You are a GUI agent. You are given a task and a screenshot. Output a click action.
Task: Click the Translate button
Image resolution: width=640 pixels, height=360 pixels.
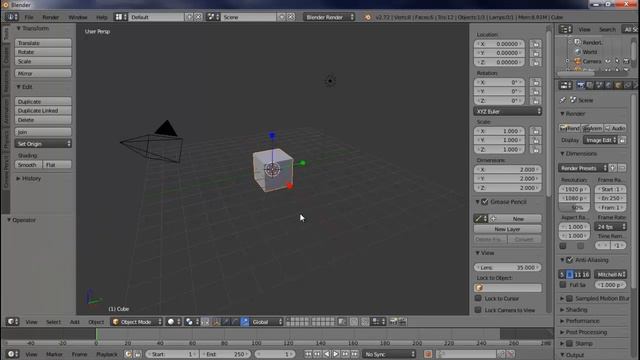point(43,43)
